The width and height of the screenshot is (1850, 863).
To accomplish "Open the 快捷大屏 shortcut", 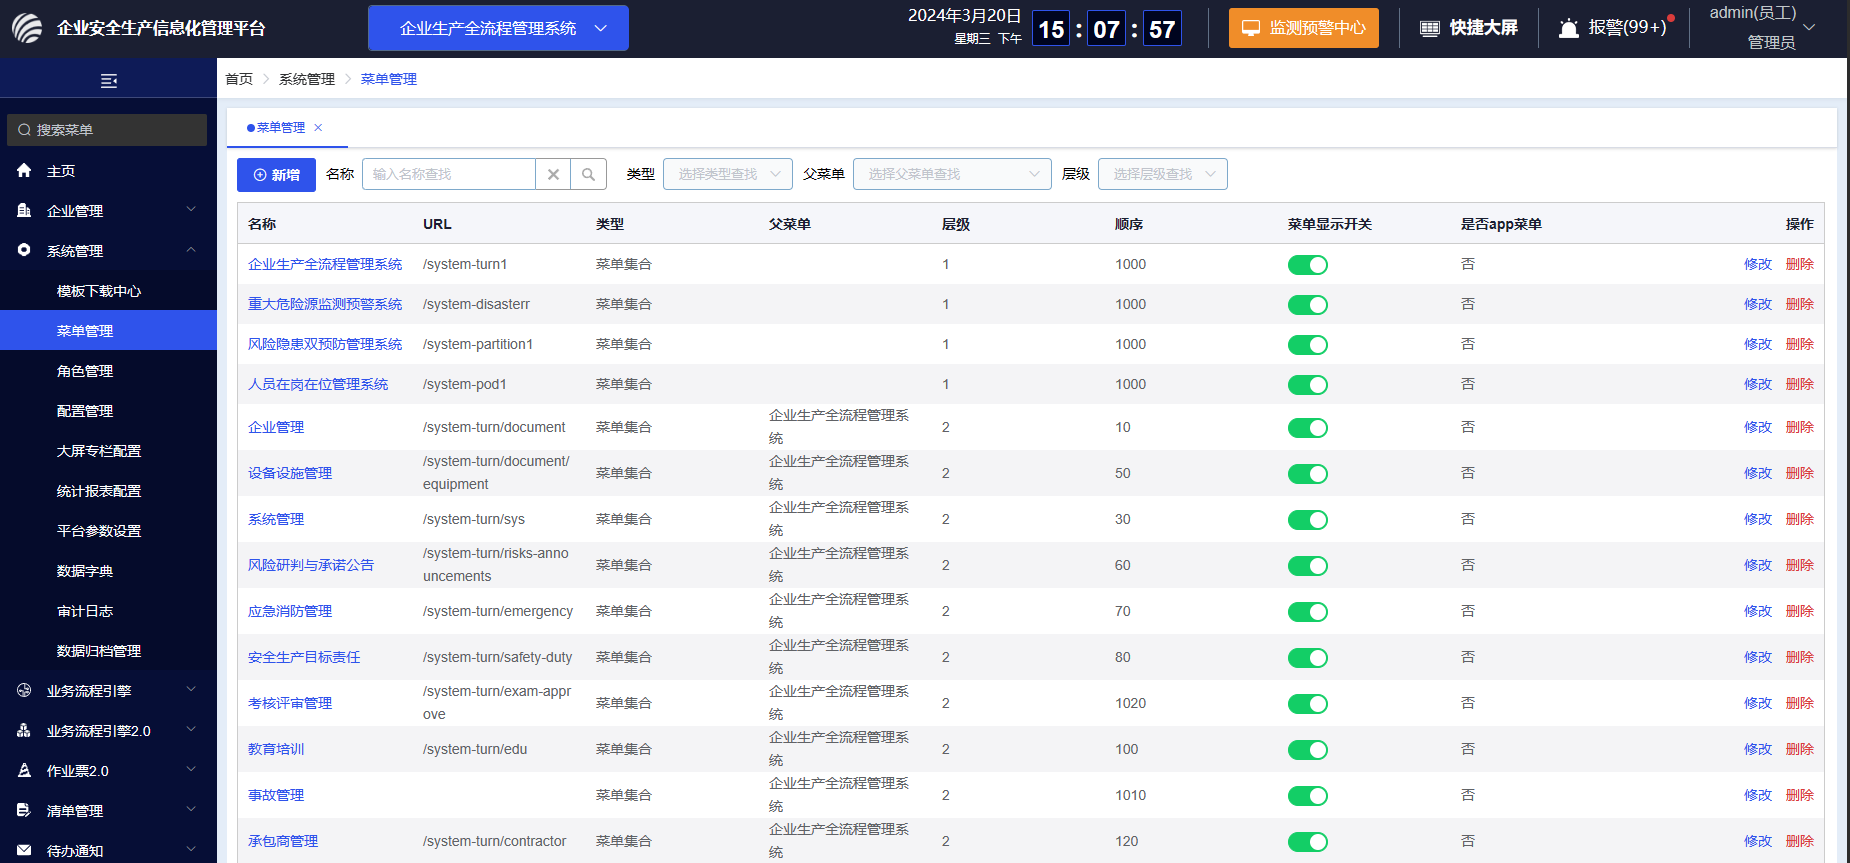I will tap(1468, 28).
